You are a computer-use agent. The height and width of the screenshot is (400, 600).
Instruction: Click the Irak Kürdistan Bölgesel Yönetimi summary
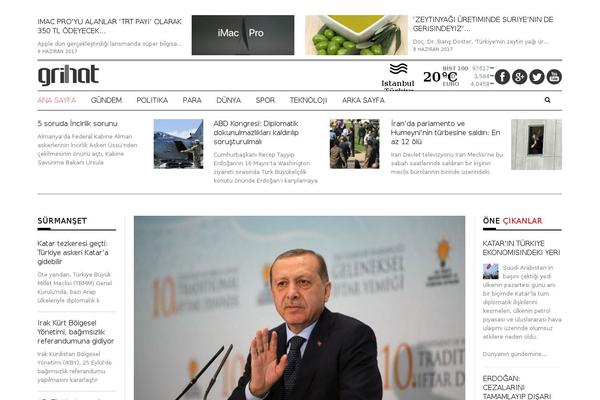(x=75, y=367)
